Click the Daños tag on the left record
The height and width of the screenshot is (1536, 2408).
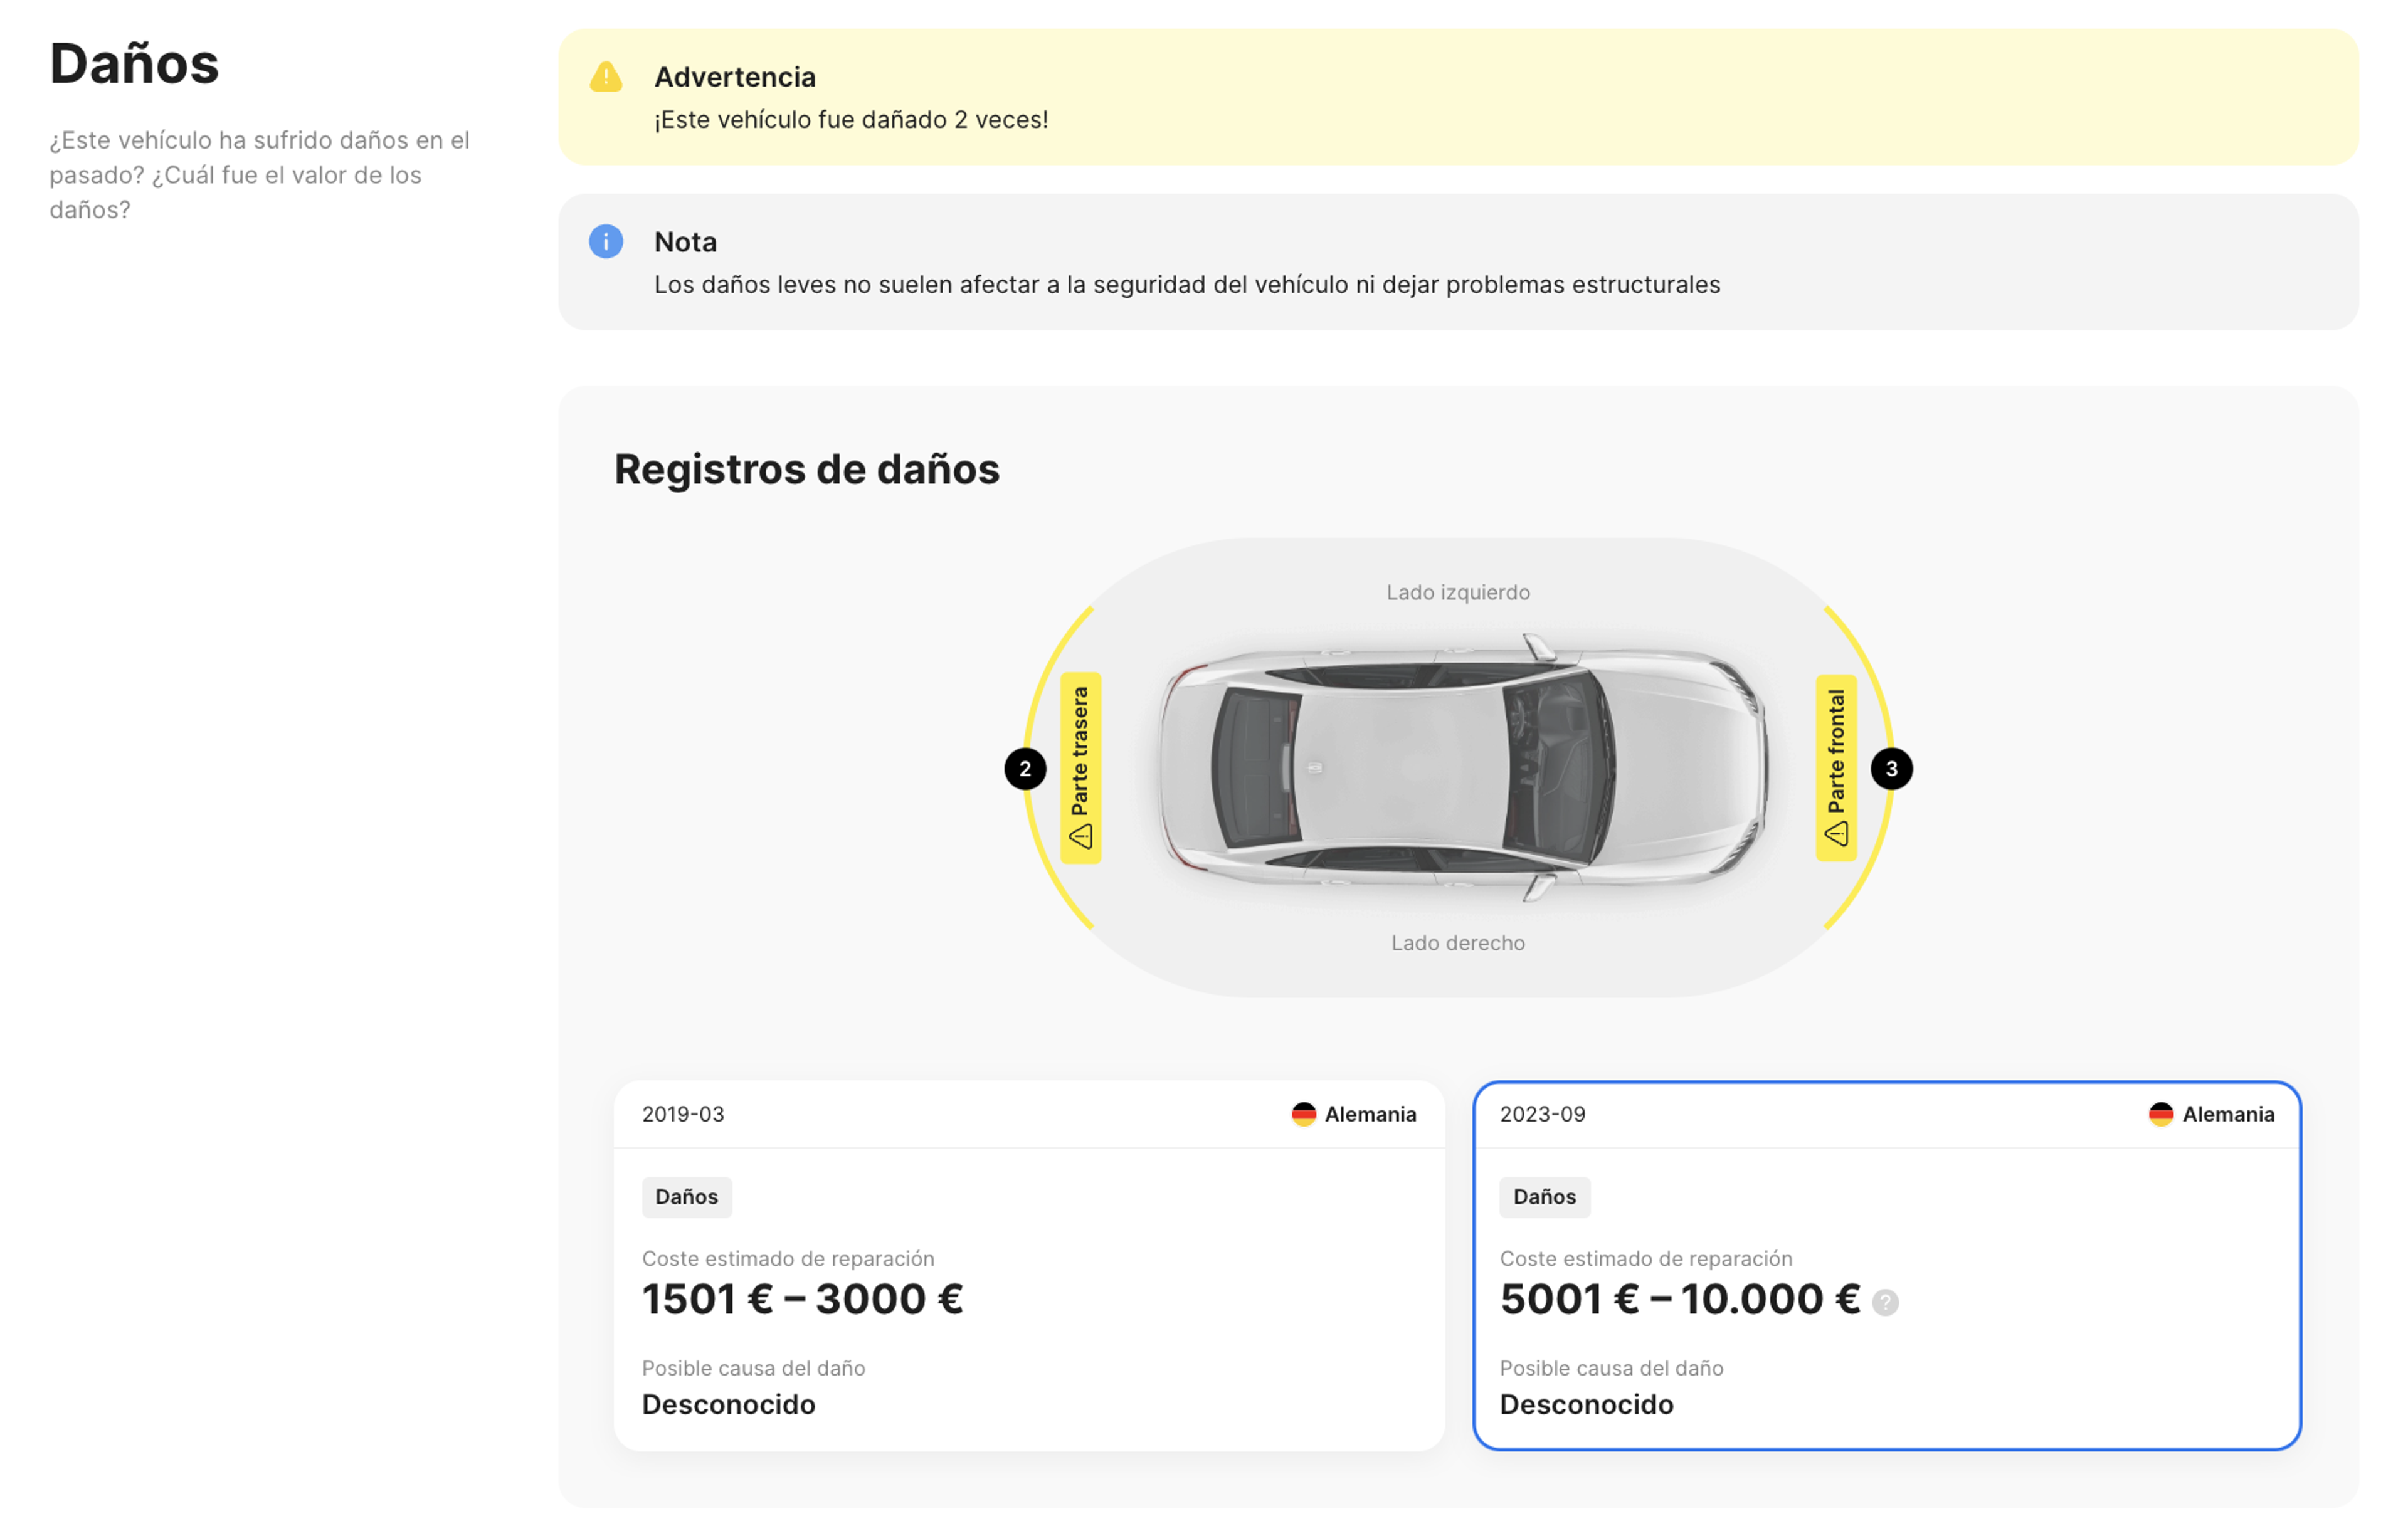pyautogui.click(x=687, y=1196)
